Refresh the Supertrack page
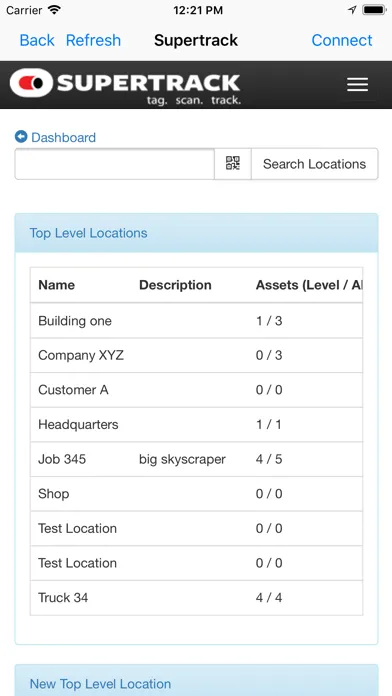This screenshot has height=696, width=392. click(x=93, y=40)
